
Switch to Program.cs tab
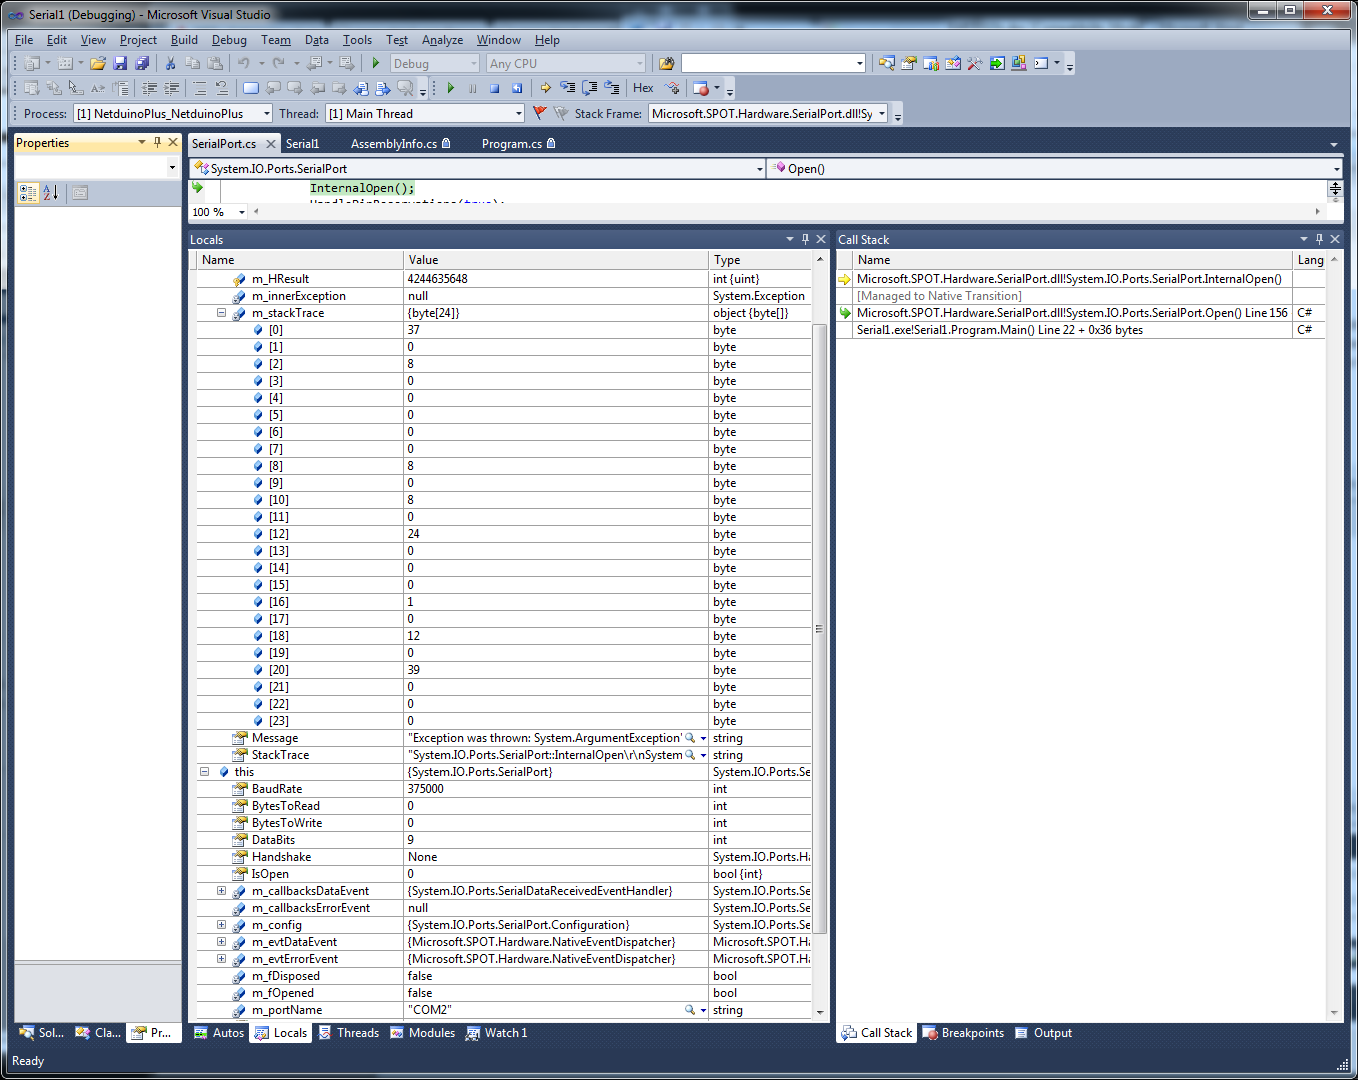(x=517, y=144)
